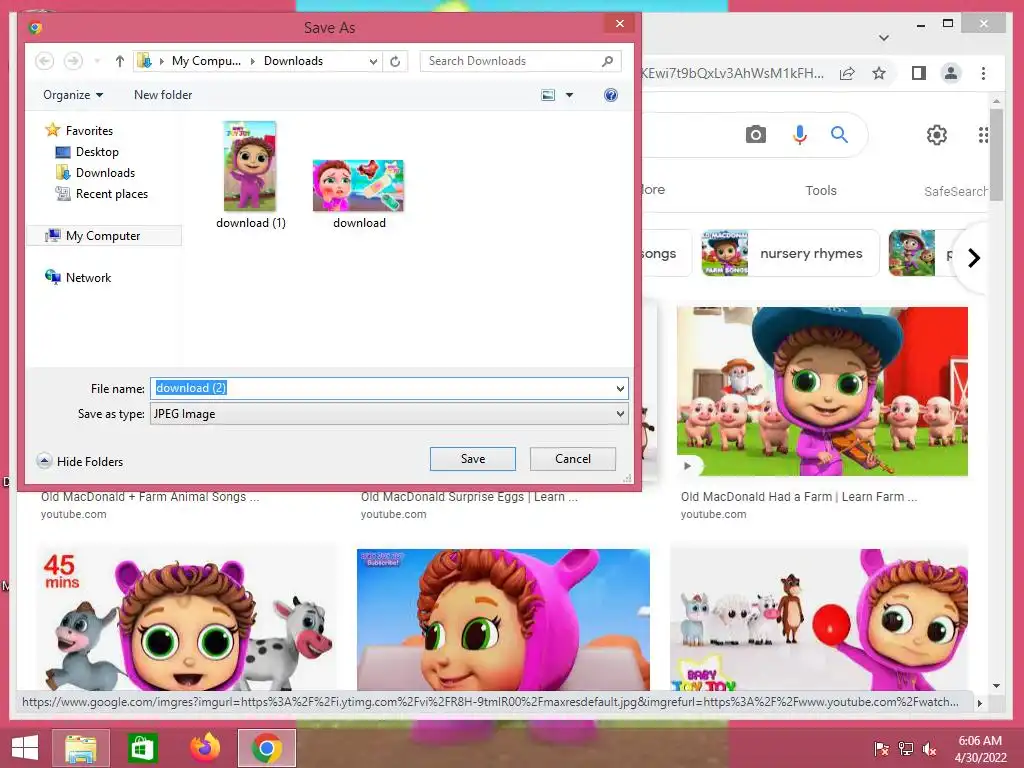Refresh the Downloads folder view
The image size is (1024, 768).
click(395, 61)
